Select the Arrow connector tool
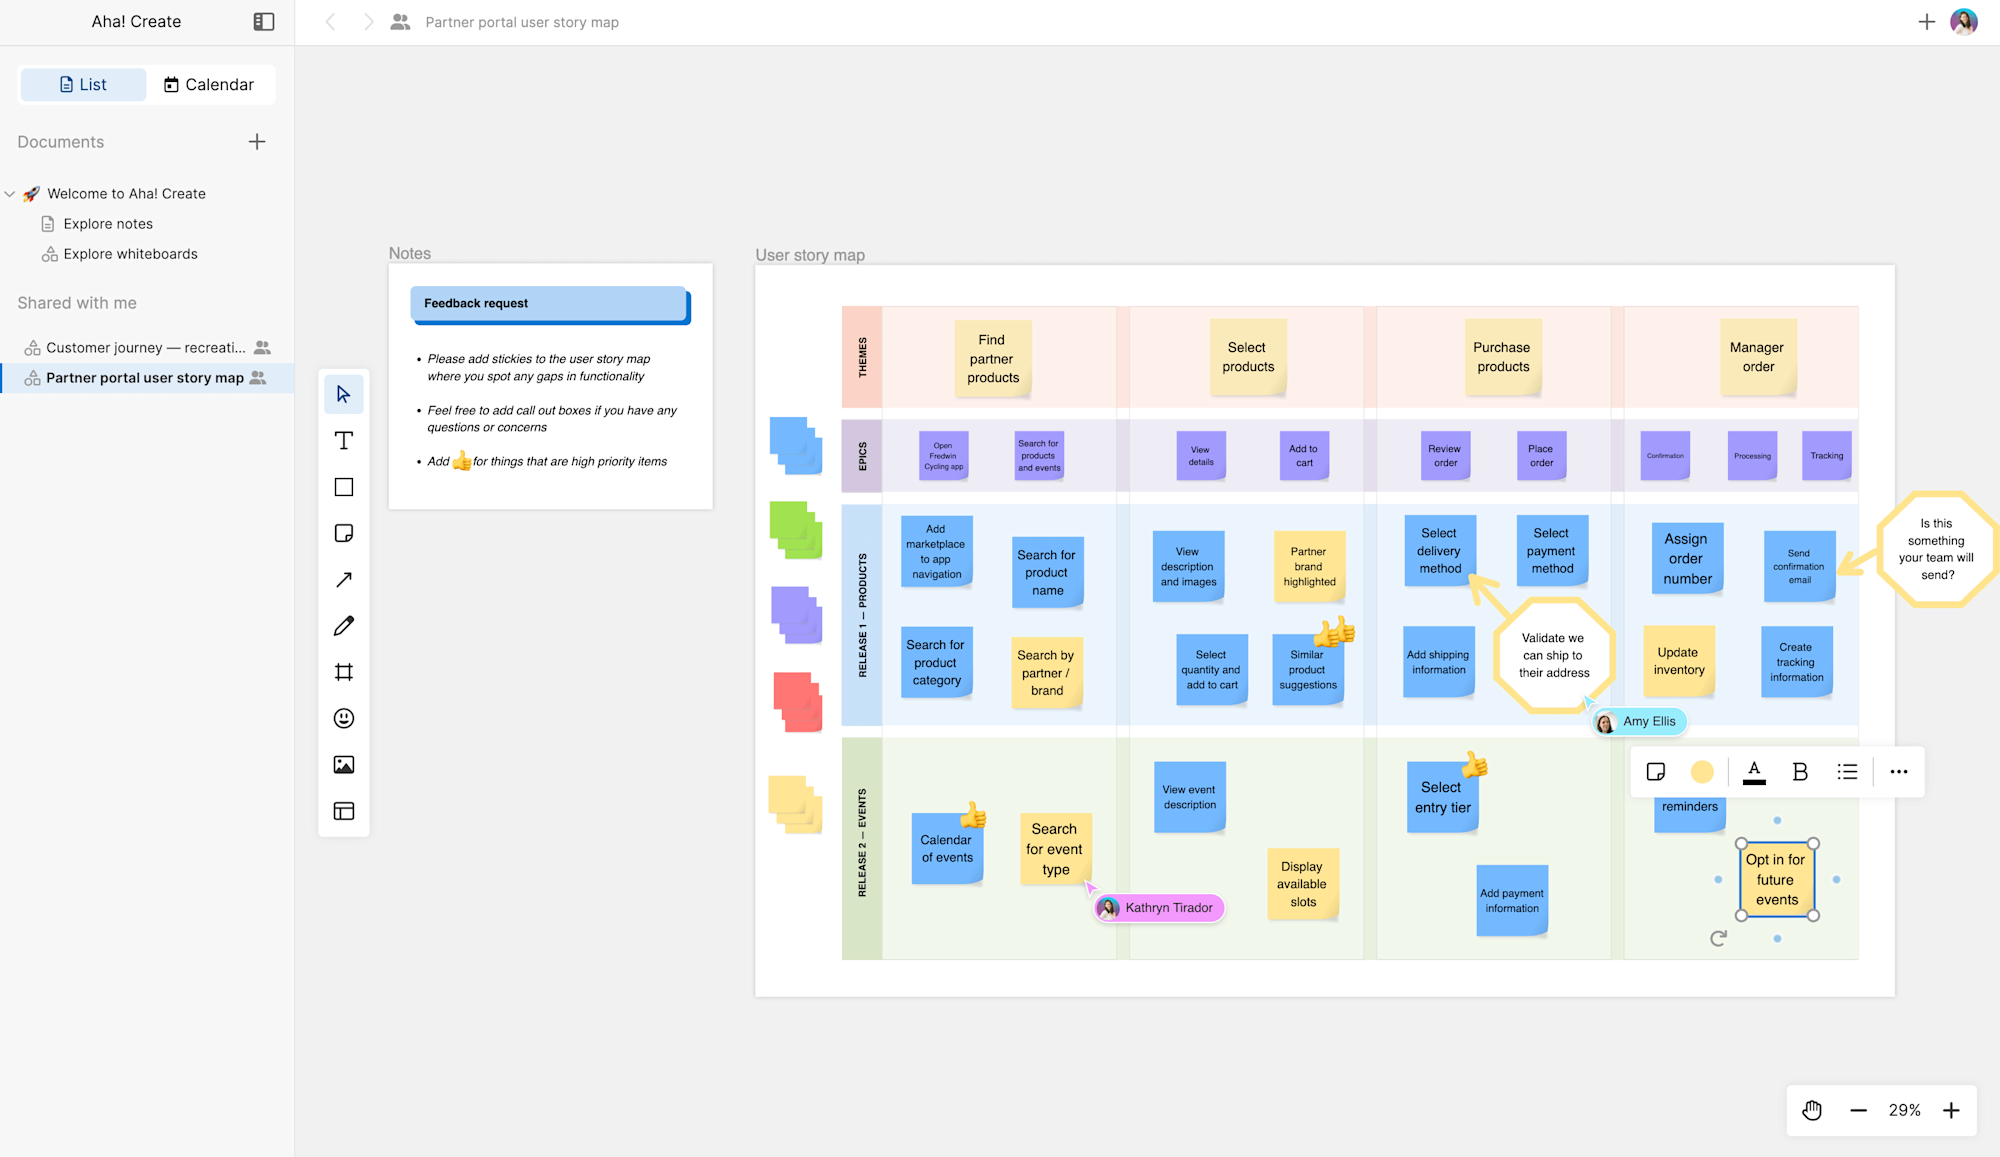 (x=344, y=580)
